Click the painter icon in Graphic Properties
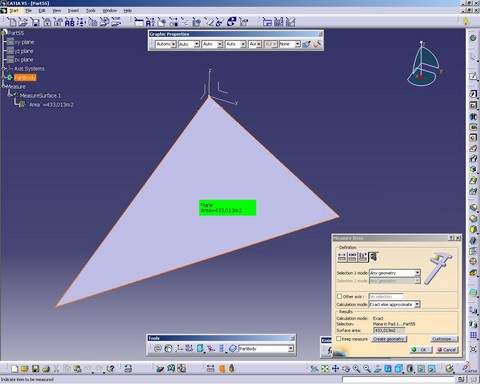480x384 pixels. click(x=306, y=44)
